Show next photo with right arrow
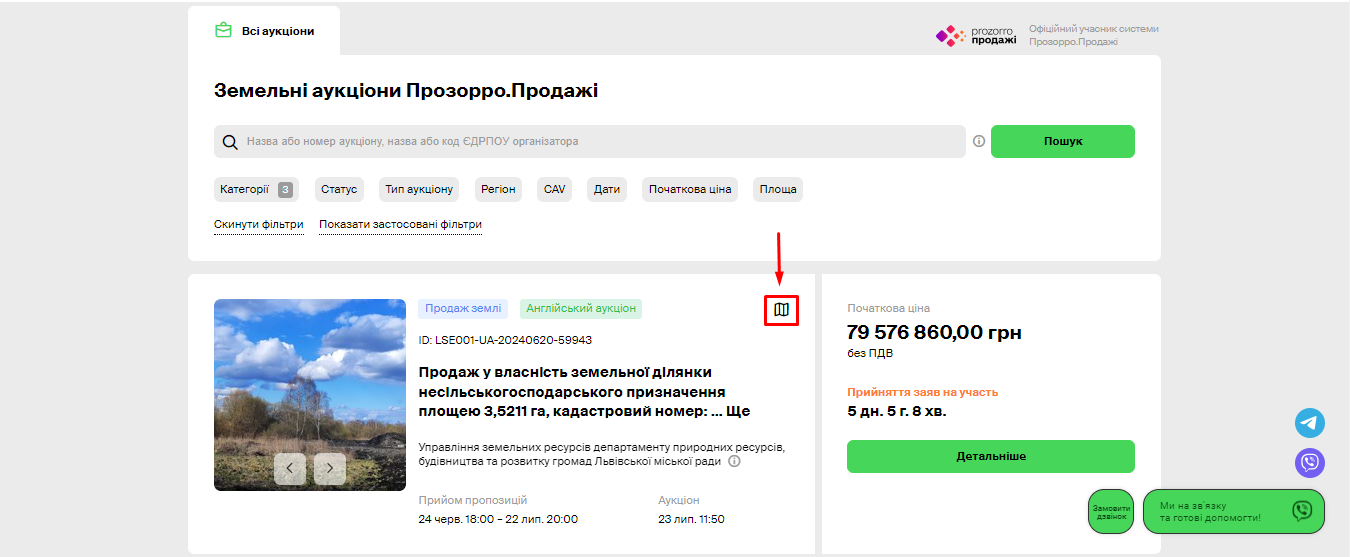 pyautogui.click(x=330, y=468)
